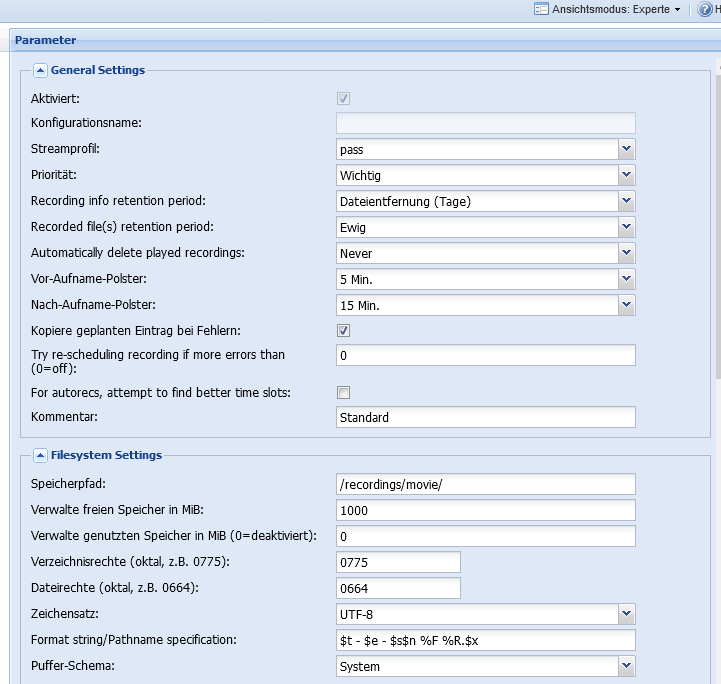Click the re-scheduling errors threshold field
The height and width of the screenshot is (684, 721).
coord(486,355)
